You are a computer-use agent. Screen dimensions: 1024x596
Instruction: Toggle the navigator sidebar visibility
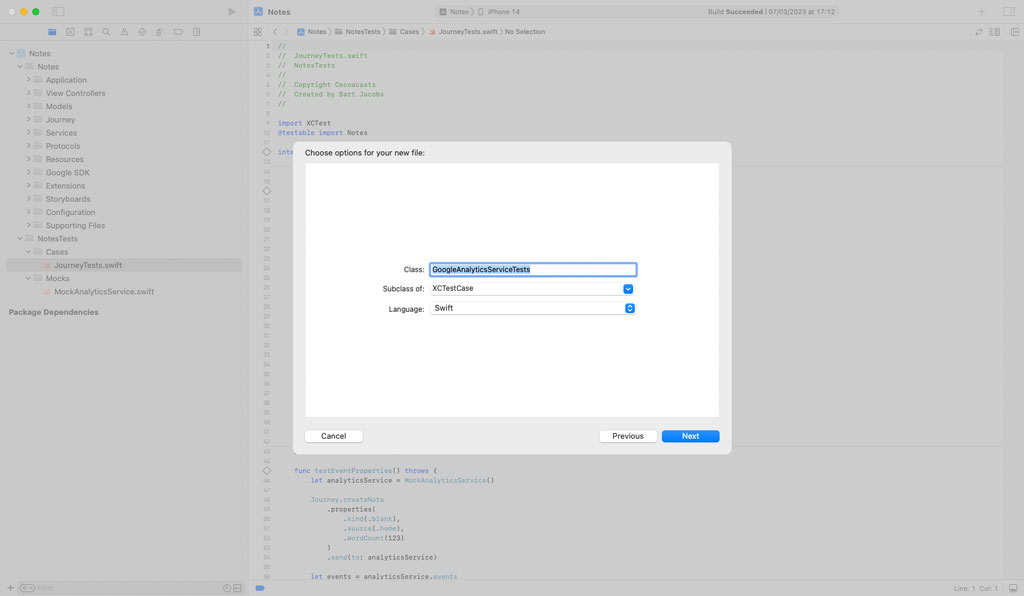(x=58, y=11)
